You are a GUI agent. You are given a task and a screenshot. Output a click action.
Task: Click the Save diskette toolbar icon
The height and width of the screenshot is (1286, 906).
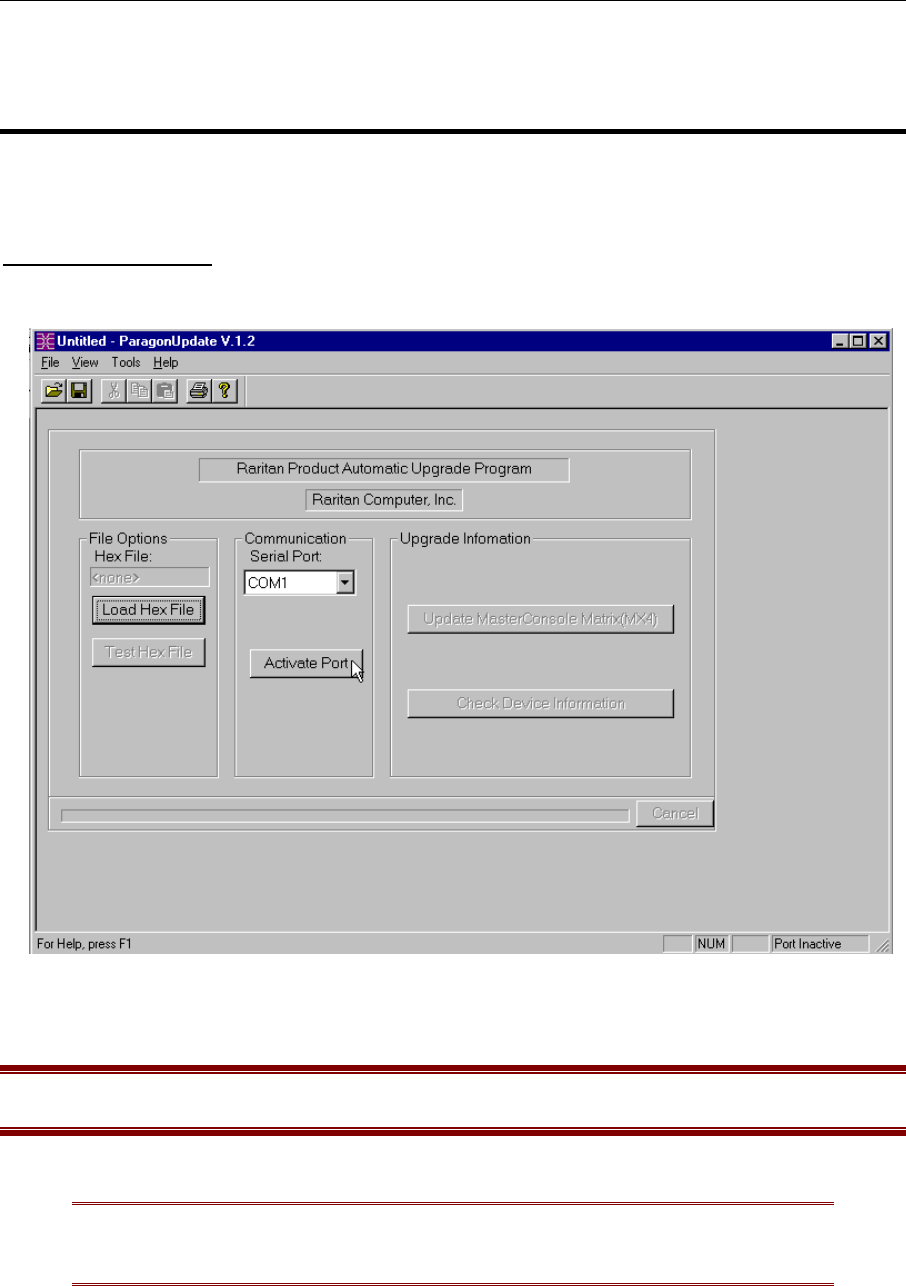pos(80,392)
